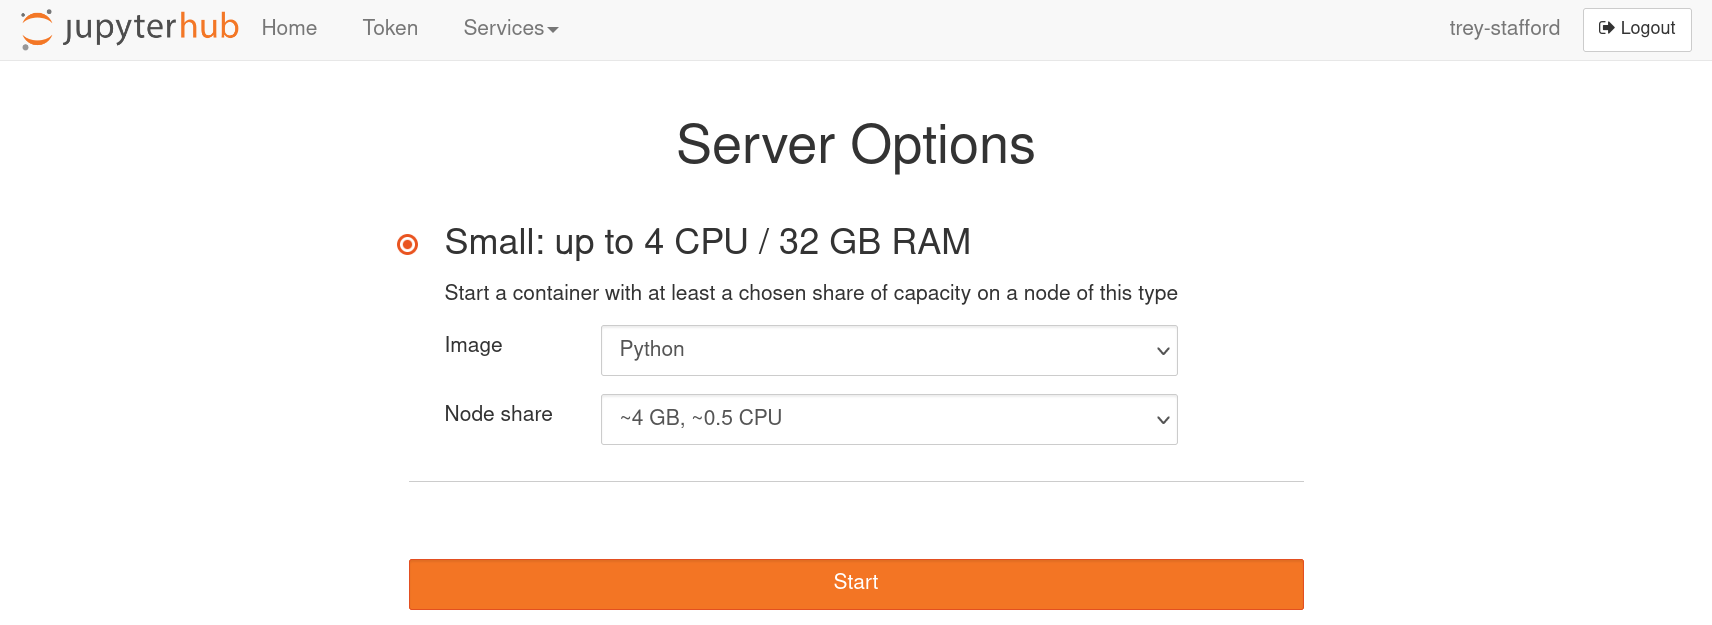Click the logout arrow icon
The image size is (1712, 625).
1606,28
